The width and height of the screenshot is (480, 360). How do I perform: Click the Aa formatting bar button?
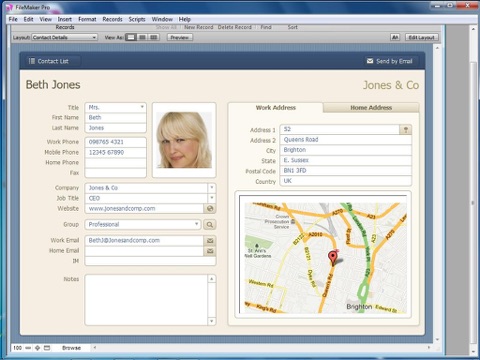click(x=395, y=37)
